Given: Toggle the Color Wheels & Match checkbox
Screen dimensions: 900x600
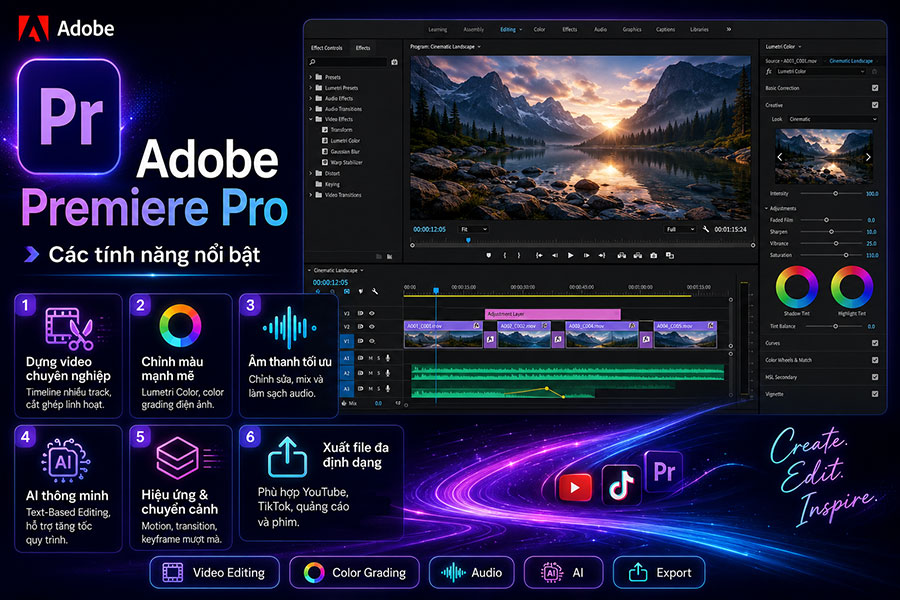Looking at the screenshot, I should (875, 360).
